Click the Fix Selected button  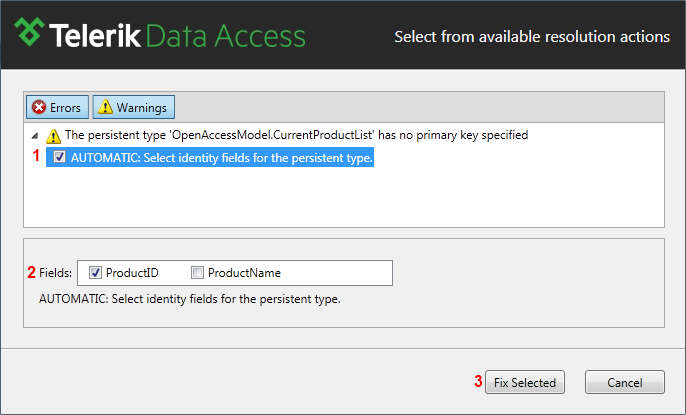[x=525, y=382]
